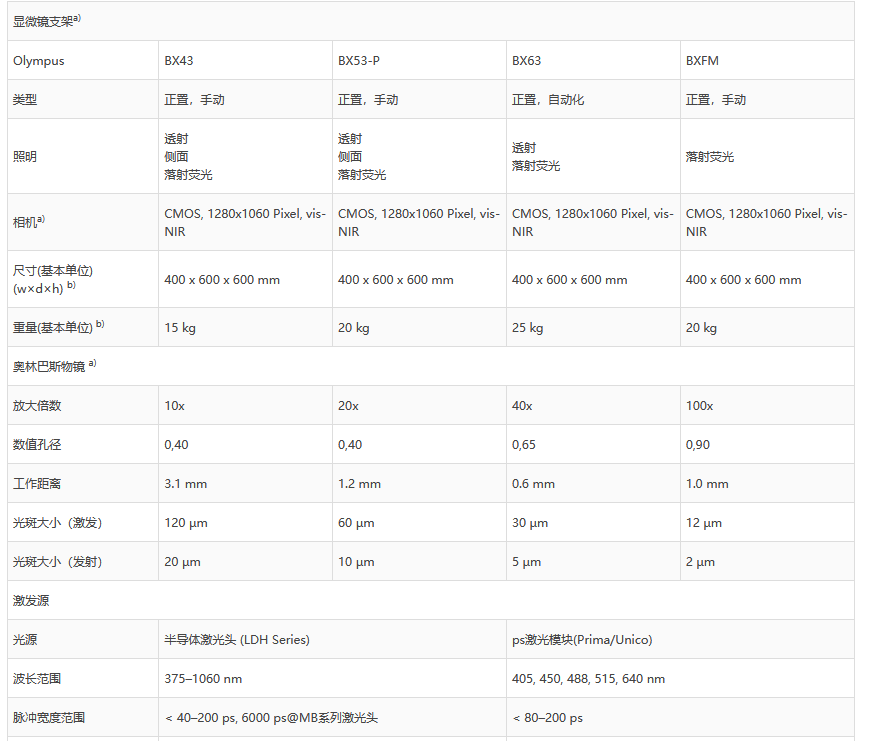Click the "25 kg" weight cell
Screen dimensions: 869x741
[x=528, y=328]
